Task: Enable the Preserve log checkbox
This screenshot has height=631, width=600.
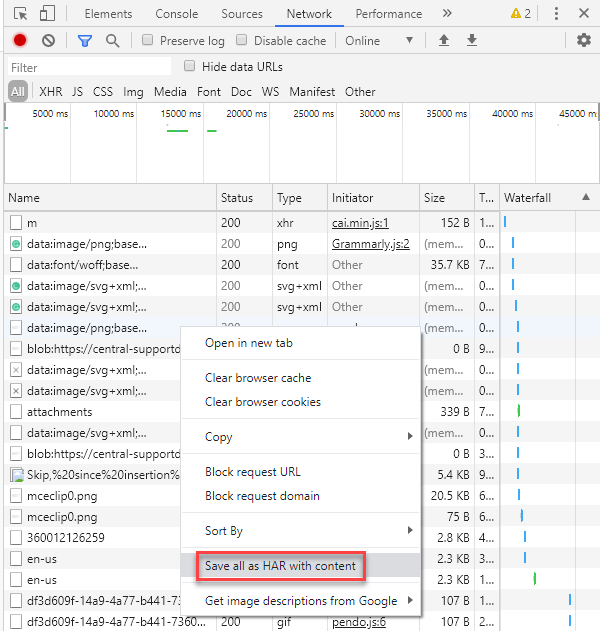Action: tap(148, 41)
